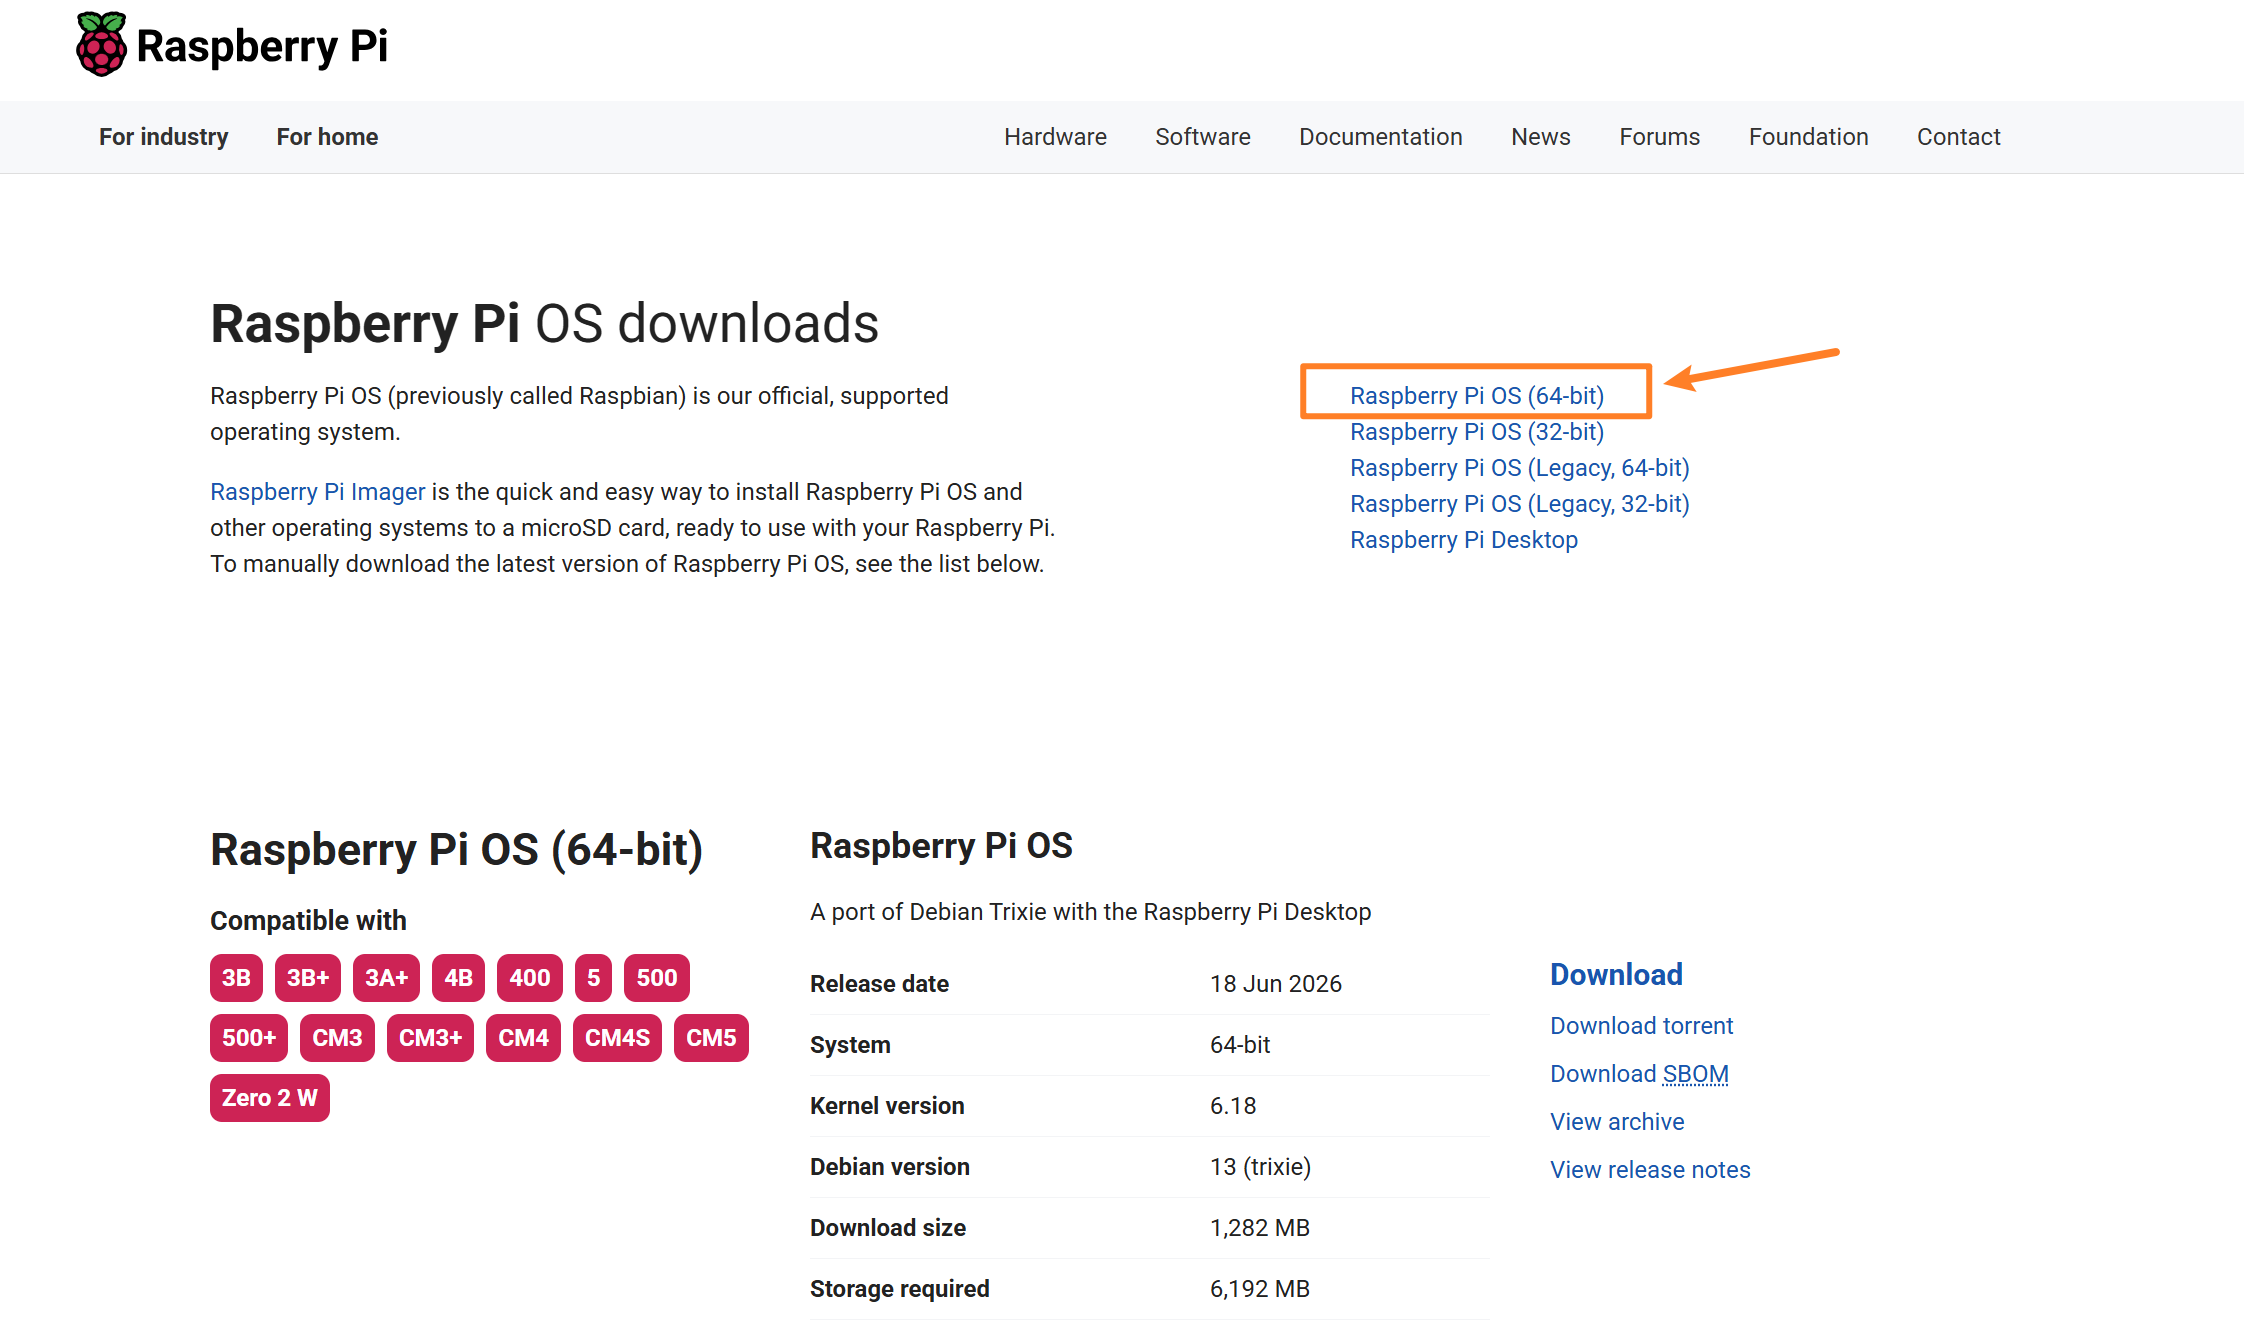Open the Raspberry Pi Desktop link
The image size is (2244, 1325).
pyautogui.click(x=1464, y=540)
